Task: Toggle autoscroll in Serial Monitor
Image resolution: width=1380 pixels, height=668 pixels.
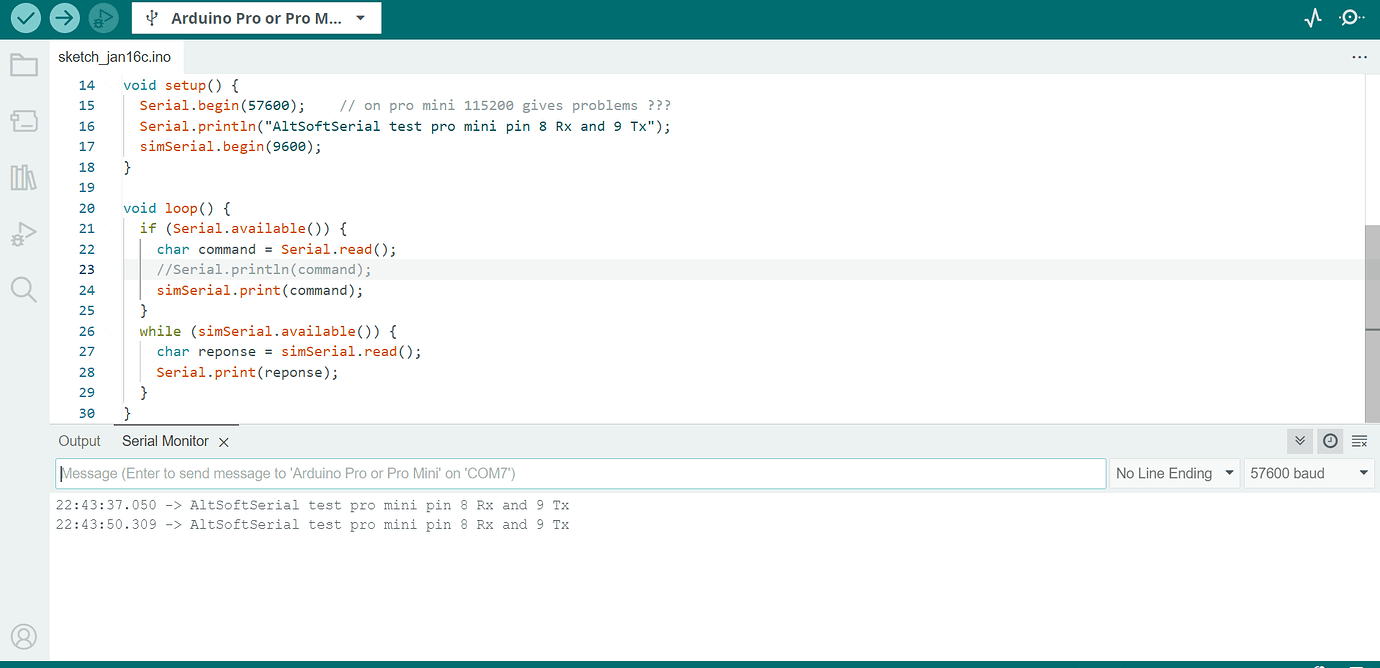Action: point(1299,440)
